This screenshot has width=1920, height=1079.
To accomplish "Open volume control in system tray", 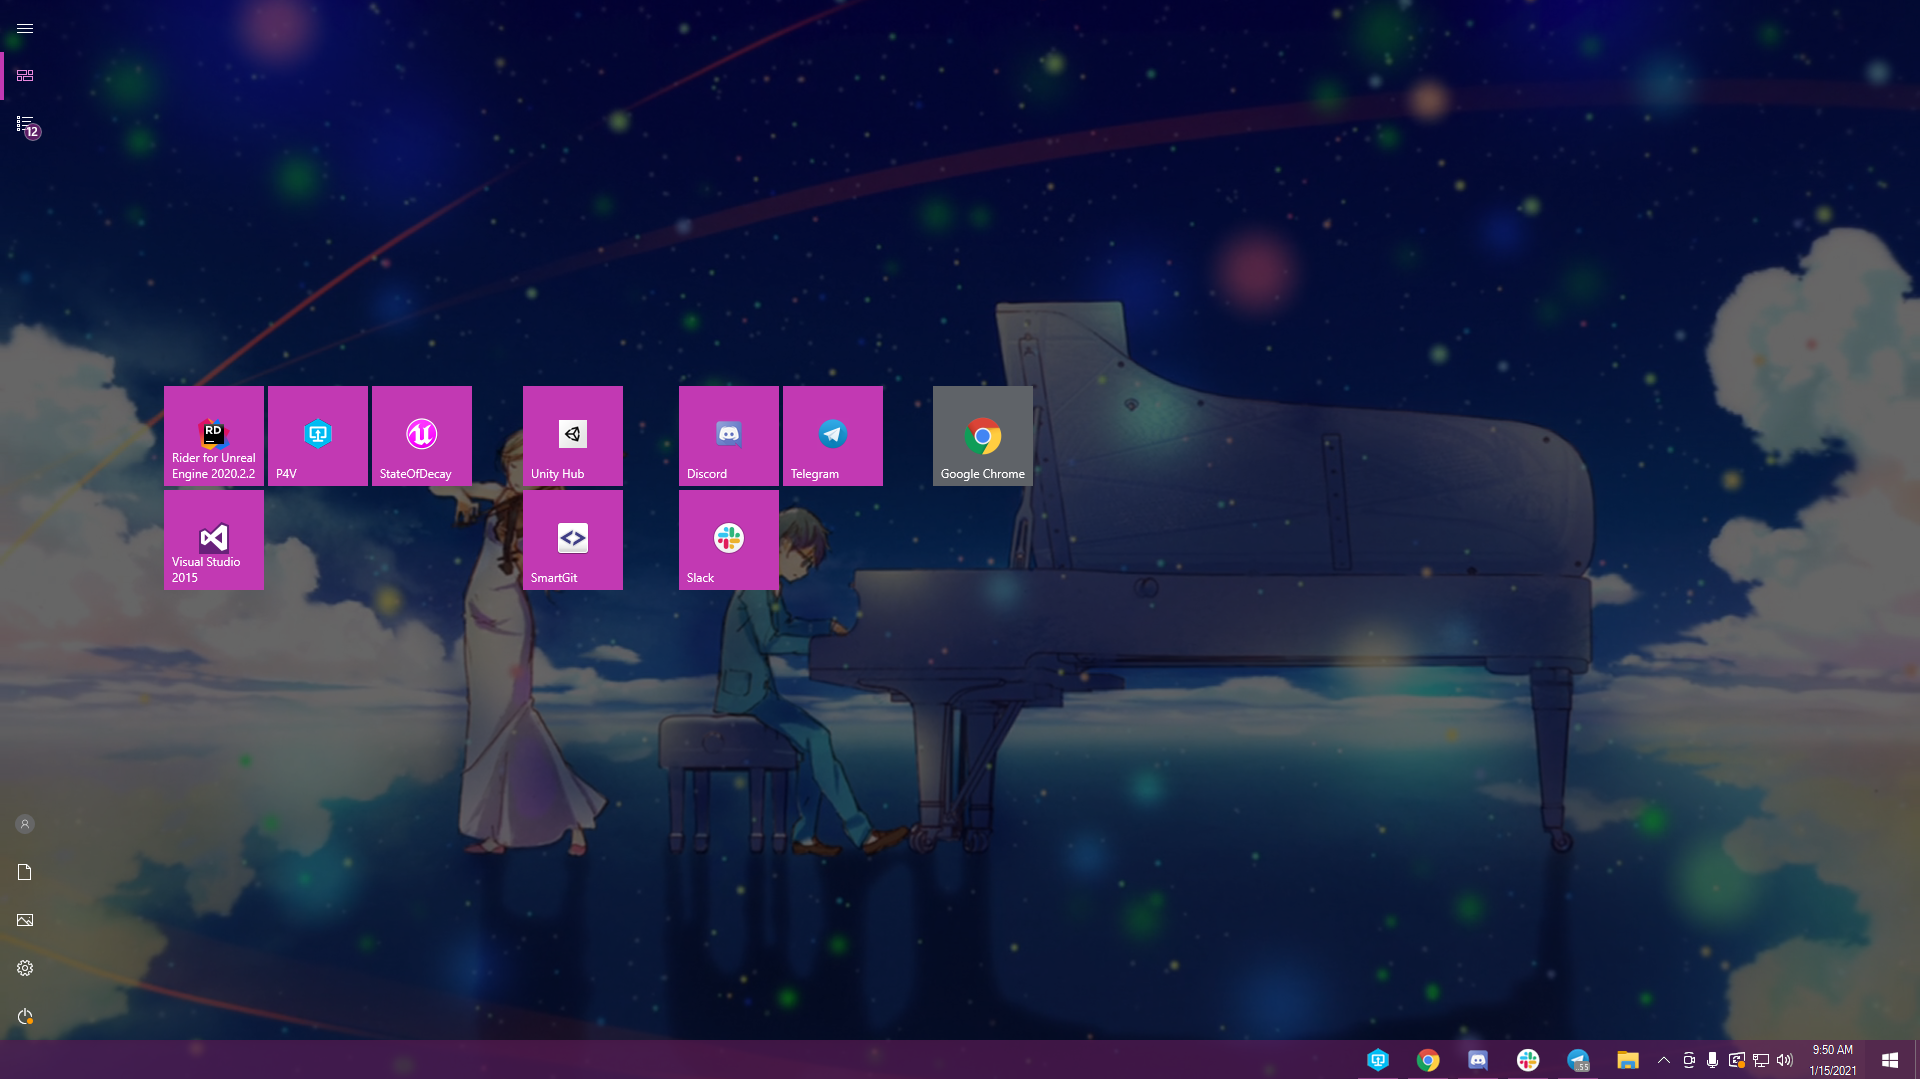I will (1785, 1060).
